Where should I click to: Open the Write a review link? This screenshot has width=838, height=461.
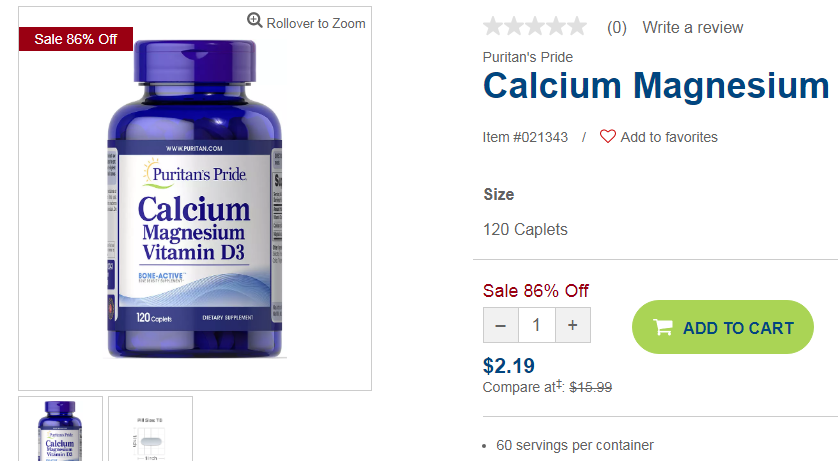point(693,27)
